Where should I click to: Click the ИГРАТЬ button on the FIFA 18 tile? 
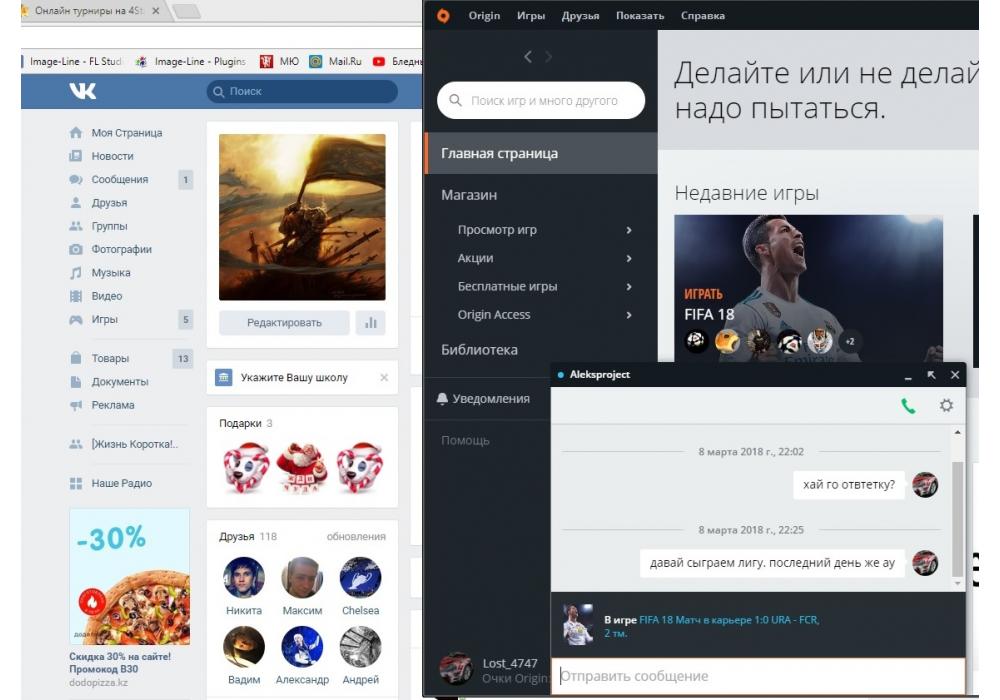tap(703, 294)
